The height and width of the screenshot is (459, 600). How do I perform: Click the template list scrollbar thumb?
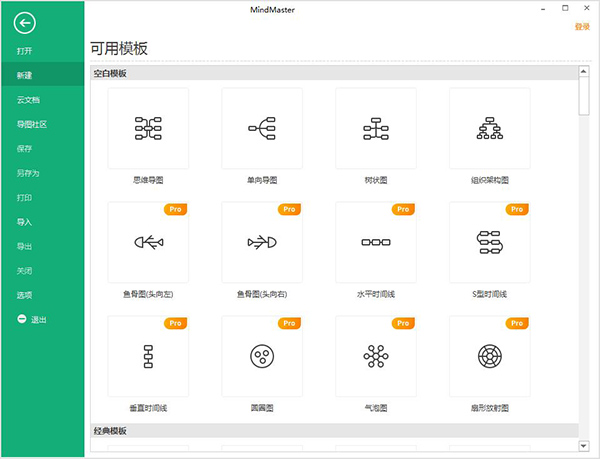pyautogui.click(x=584, y=96)
